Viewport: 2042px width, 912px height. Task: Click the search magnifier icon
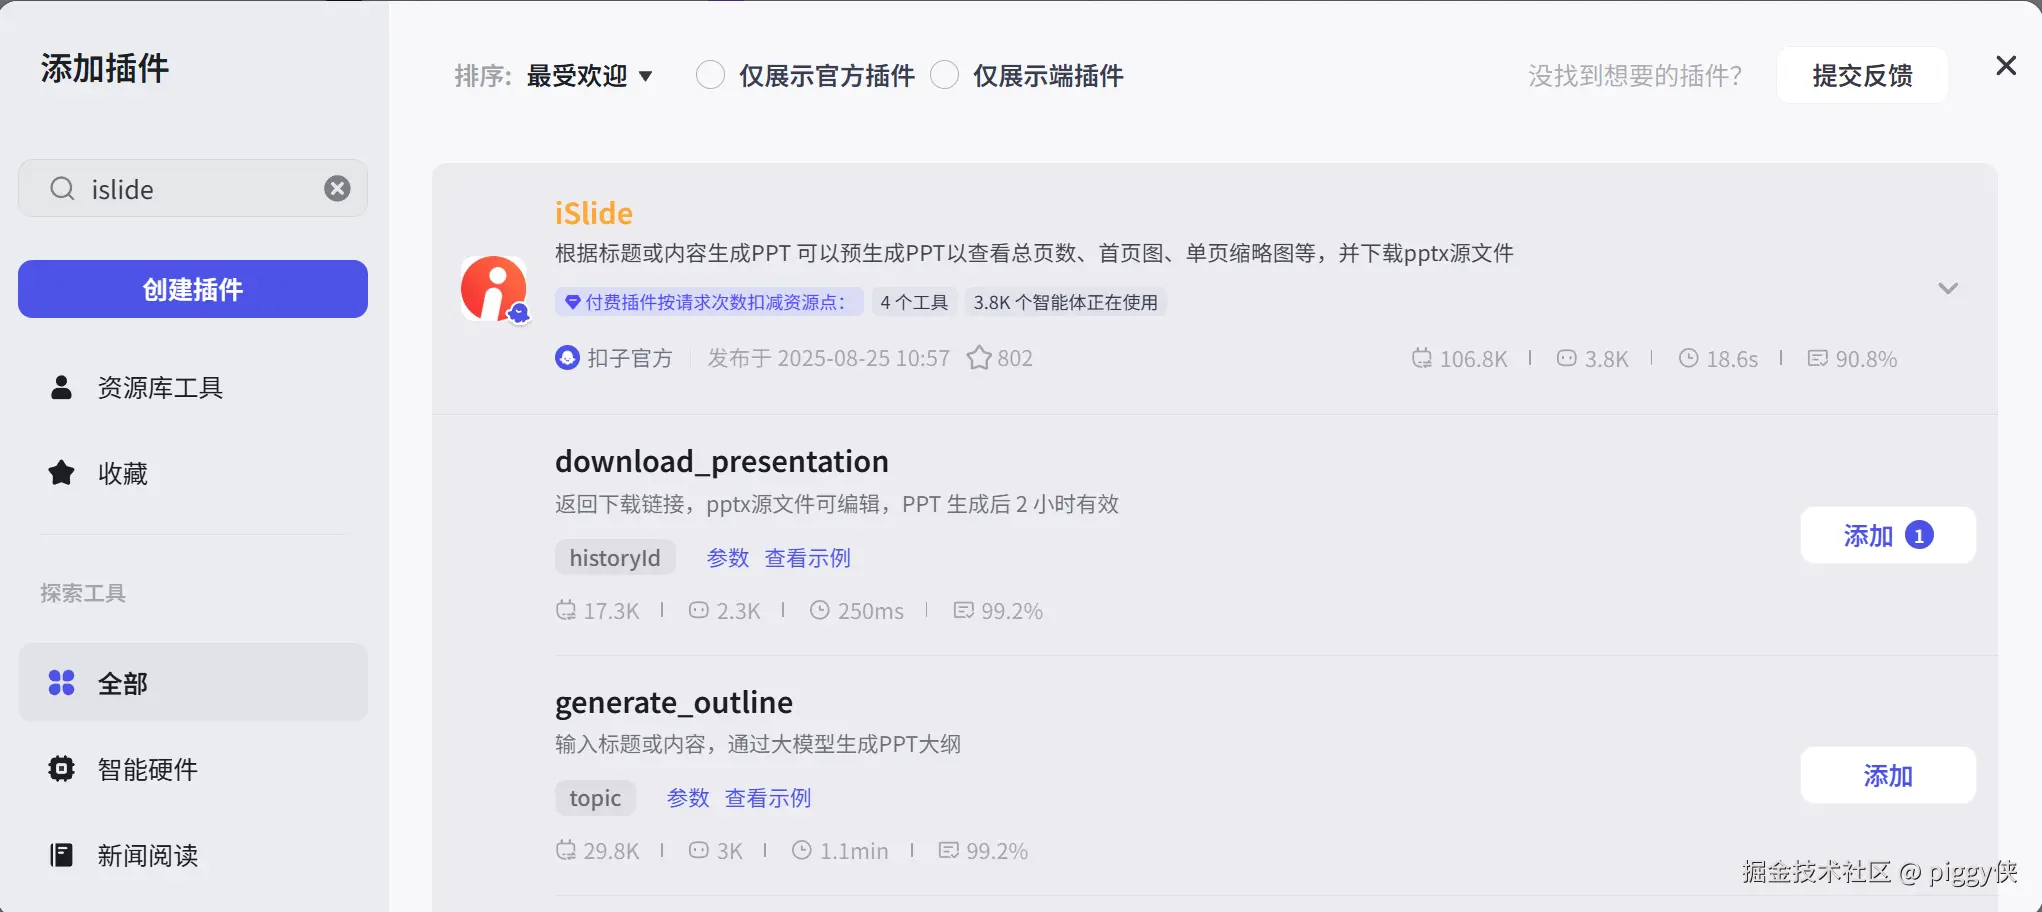click(x=62, y=189)
